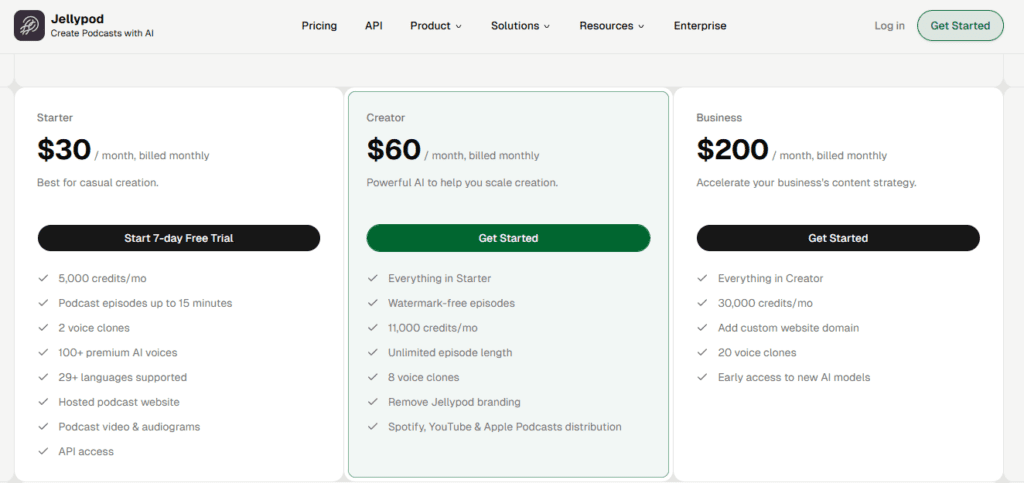The image size is (1024, 483).
Task: Click checkmark next to 2 voice clones
Action: 43,328
